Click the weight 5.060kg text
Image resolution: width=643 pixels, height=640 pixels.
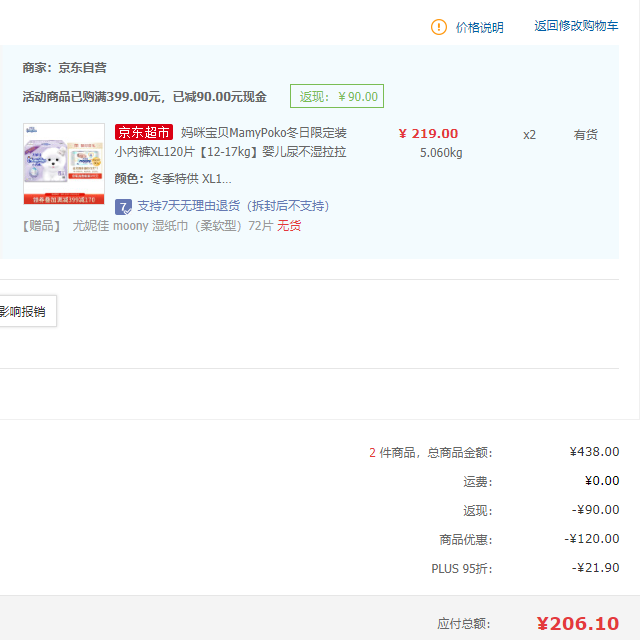coord(441,153)
